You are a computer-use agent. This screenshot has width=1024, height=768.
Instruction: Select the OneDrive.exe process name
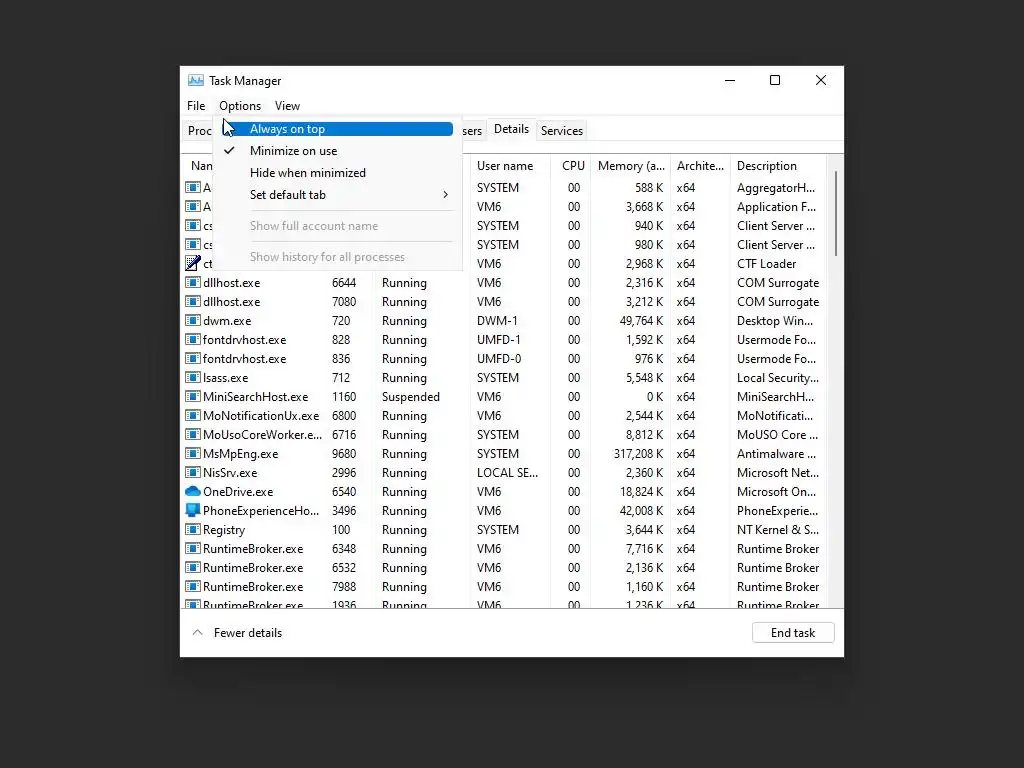pyautogui.click(x=238, y=492)
